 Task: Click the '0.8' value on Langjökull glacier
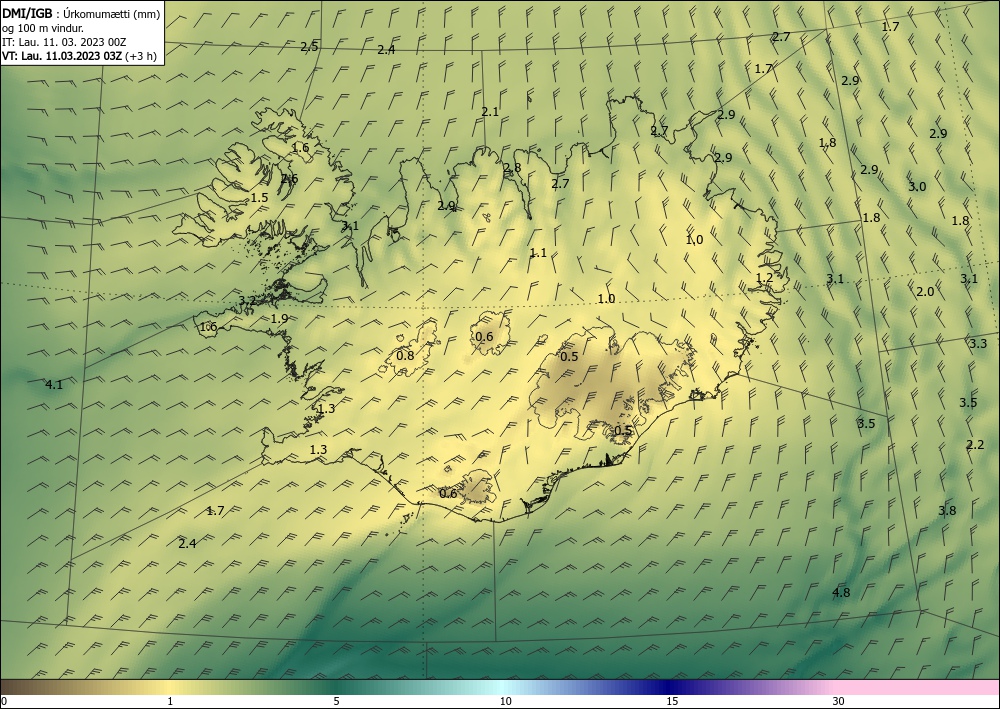[x=405, y=355]
